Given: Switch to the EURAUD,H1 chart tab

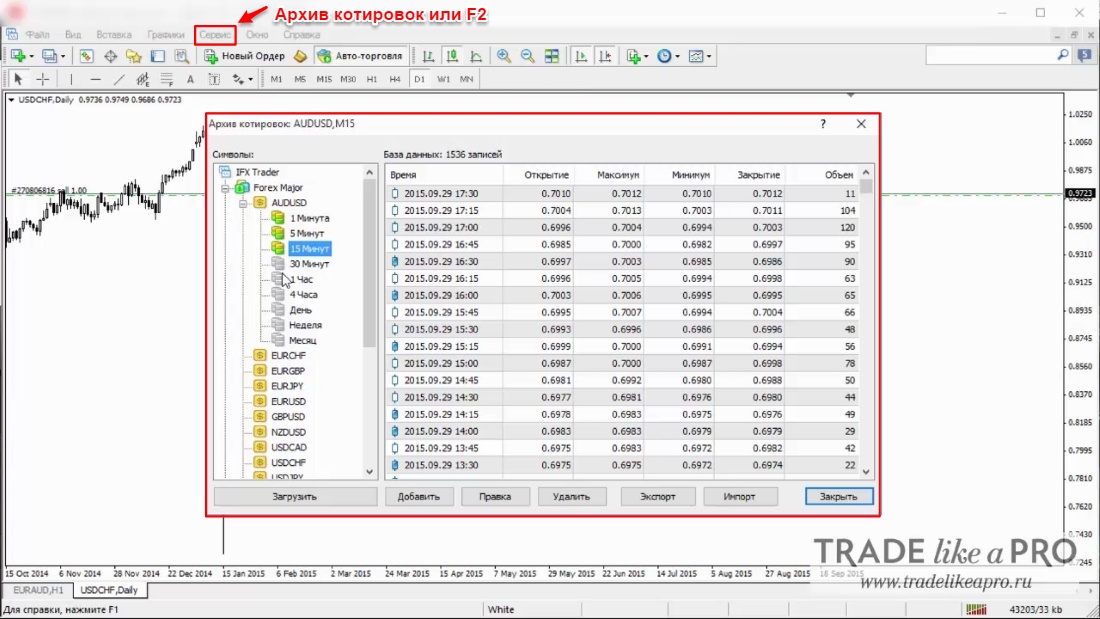Looking at the screenshot, I should (x=38, y=590).
